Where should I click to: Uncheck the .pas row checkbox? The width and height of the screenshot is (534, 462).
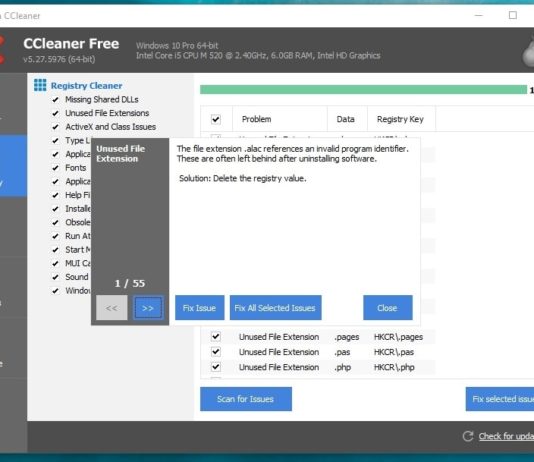[x=216, y=351]
